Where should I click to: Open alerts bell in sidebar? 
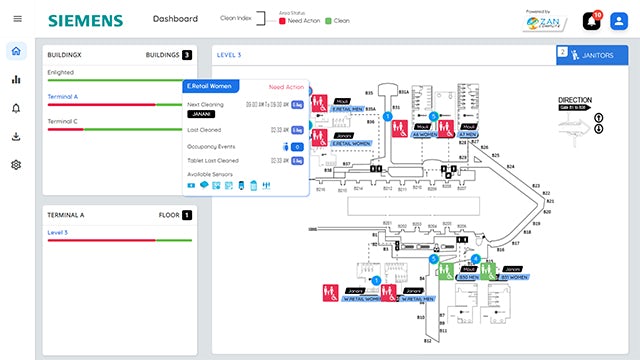point(16,108)
